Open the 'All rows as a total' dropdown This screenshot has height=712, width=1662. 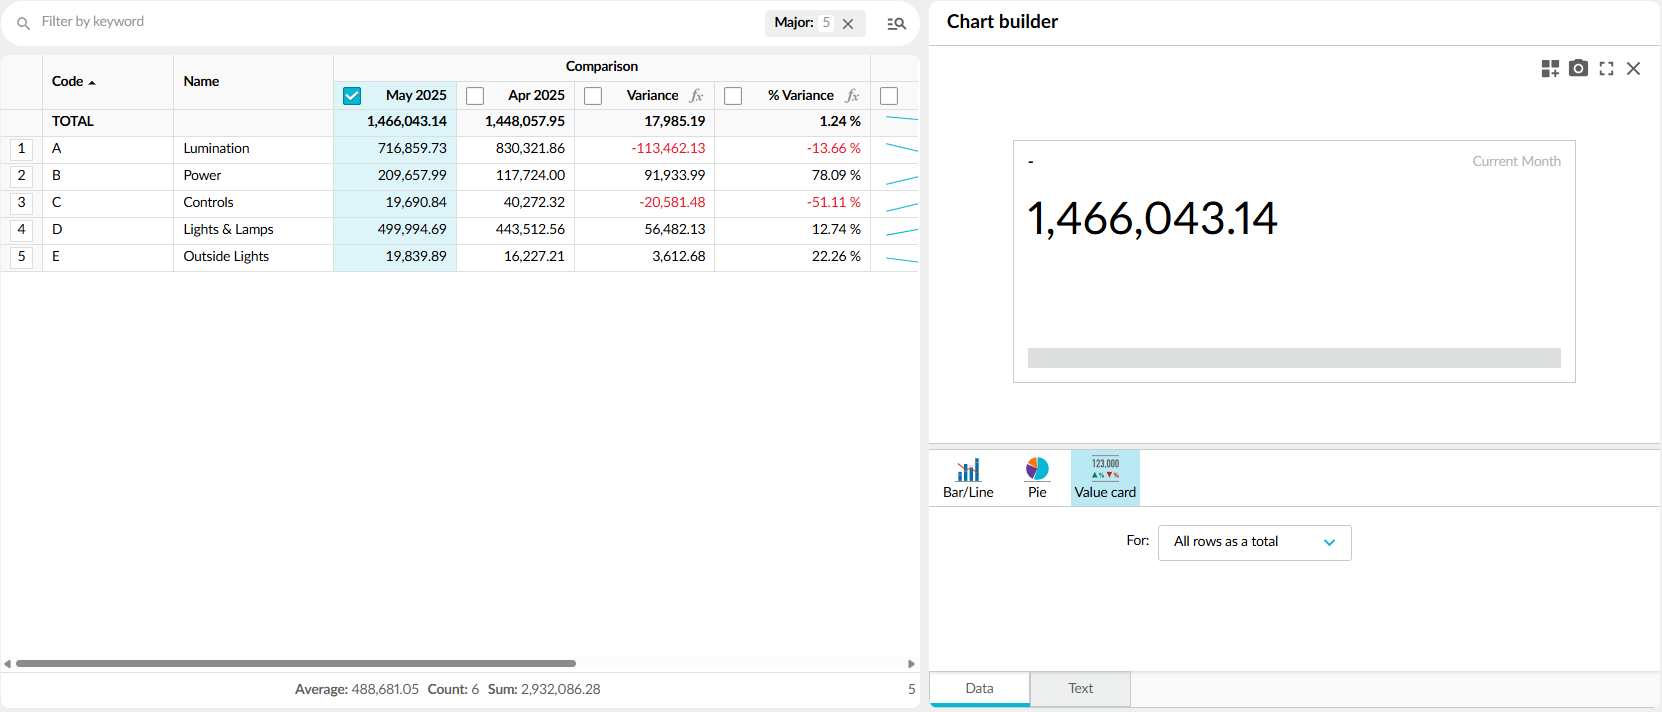tap(1254, 542)
